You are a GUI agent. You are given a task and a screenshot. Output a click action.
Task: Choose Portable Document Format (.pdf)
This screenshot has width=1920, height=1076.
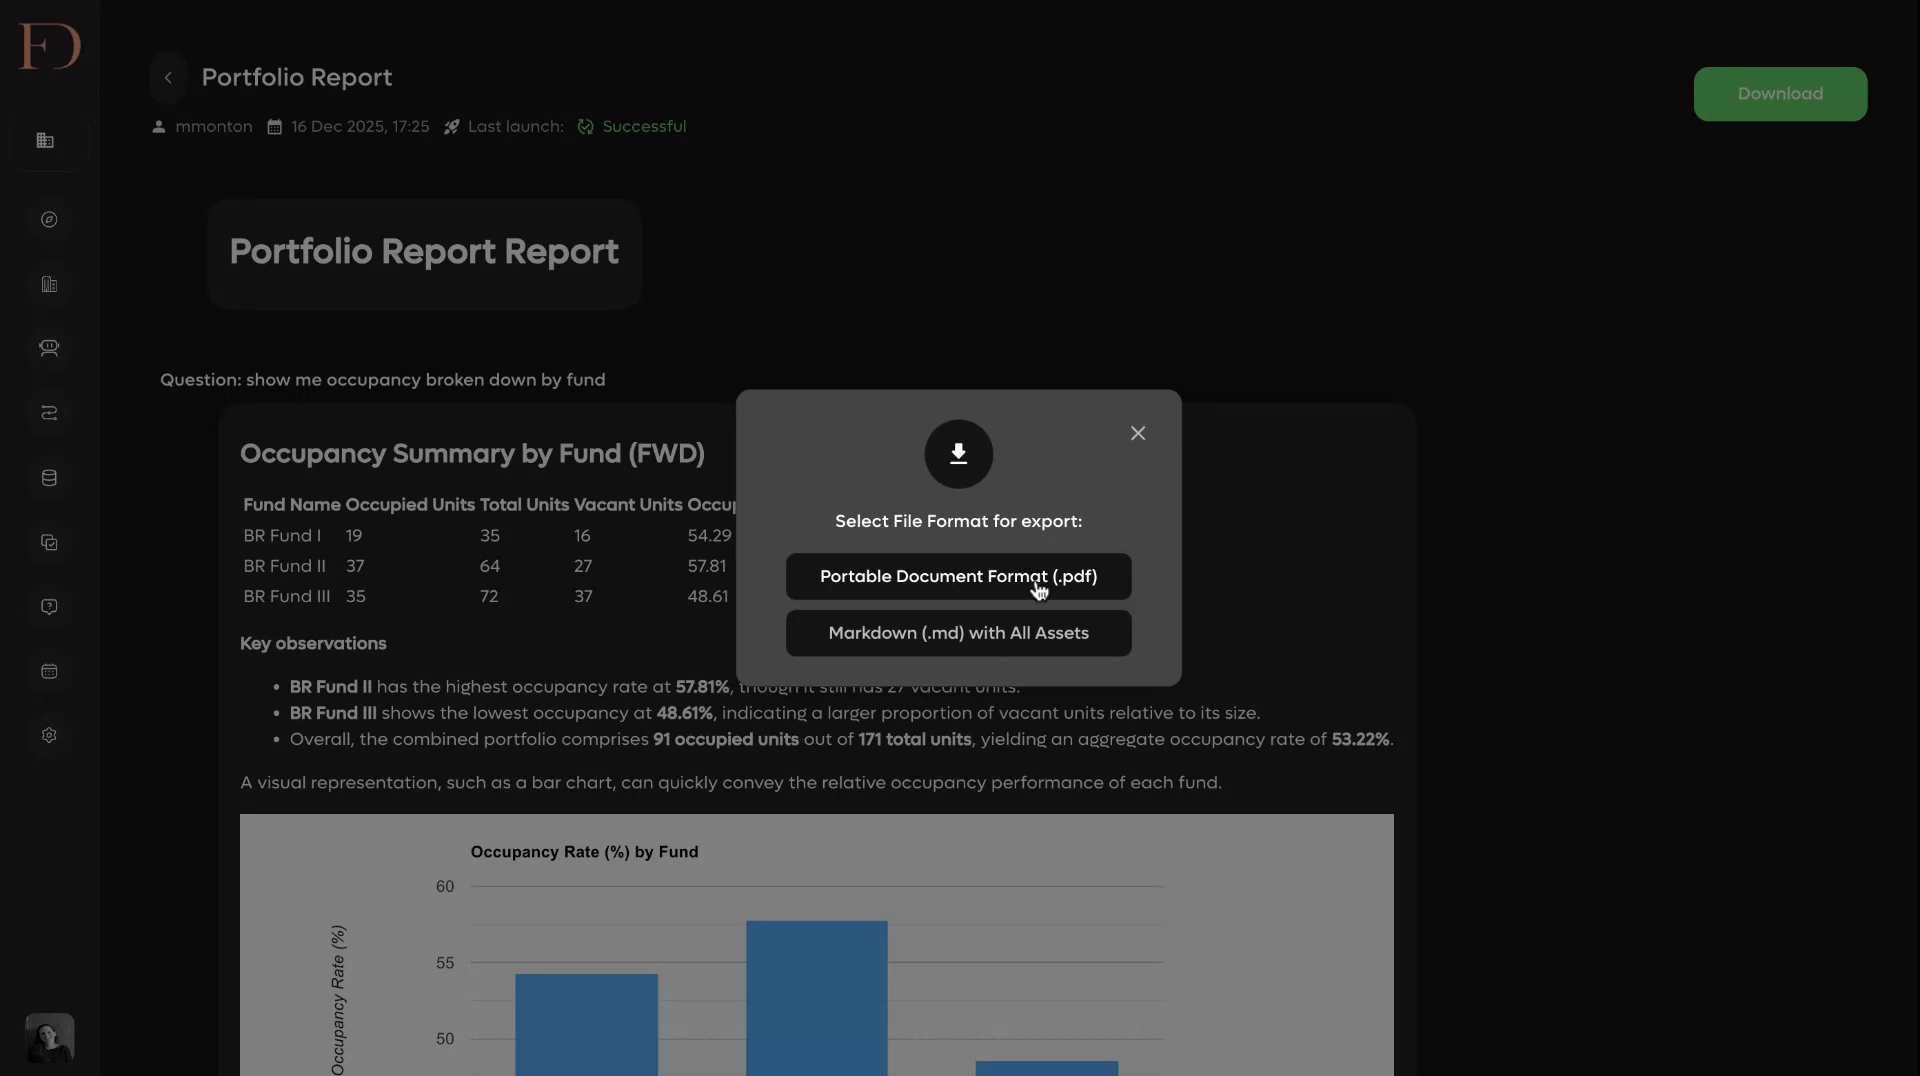tap(958, 577)
